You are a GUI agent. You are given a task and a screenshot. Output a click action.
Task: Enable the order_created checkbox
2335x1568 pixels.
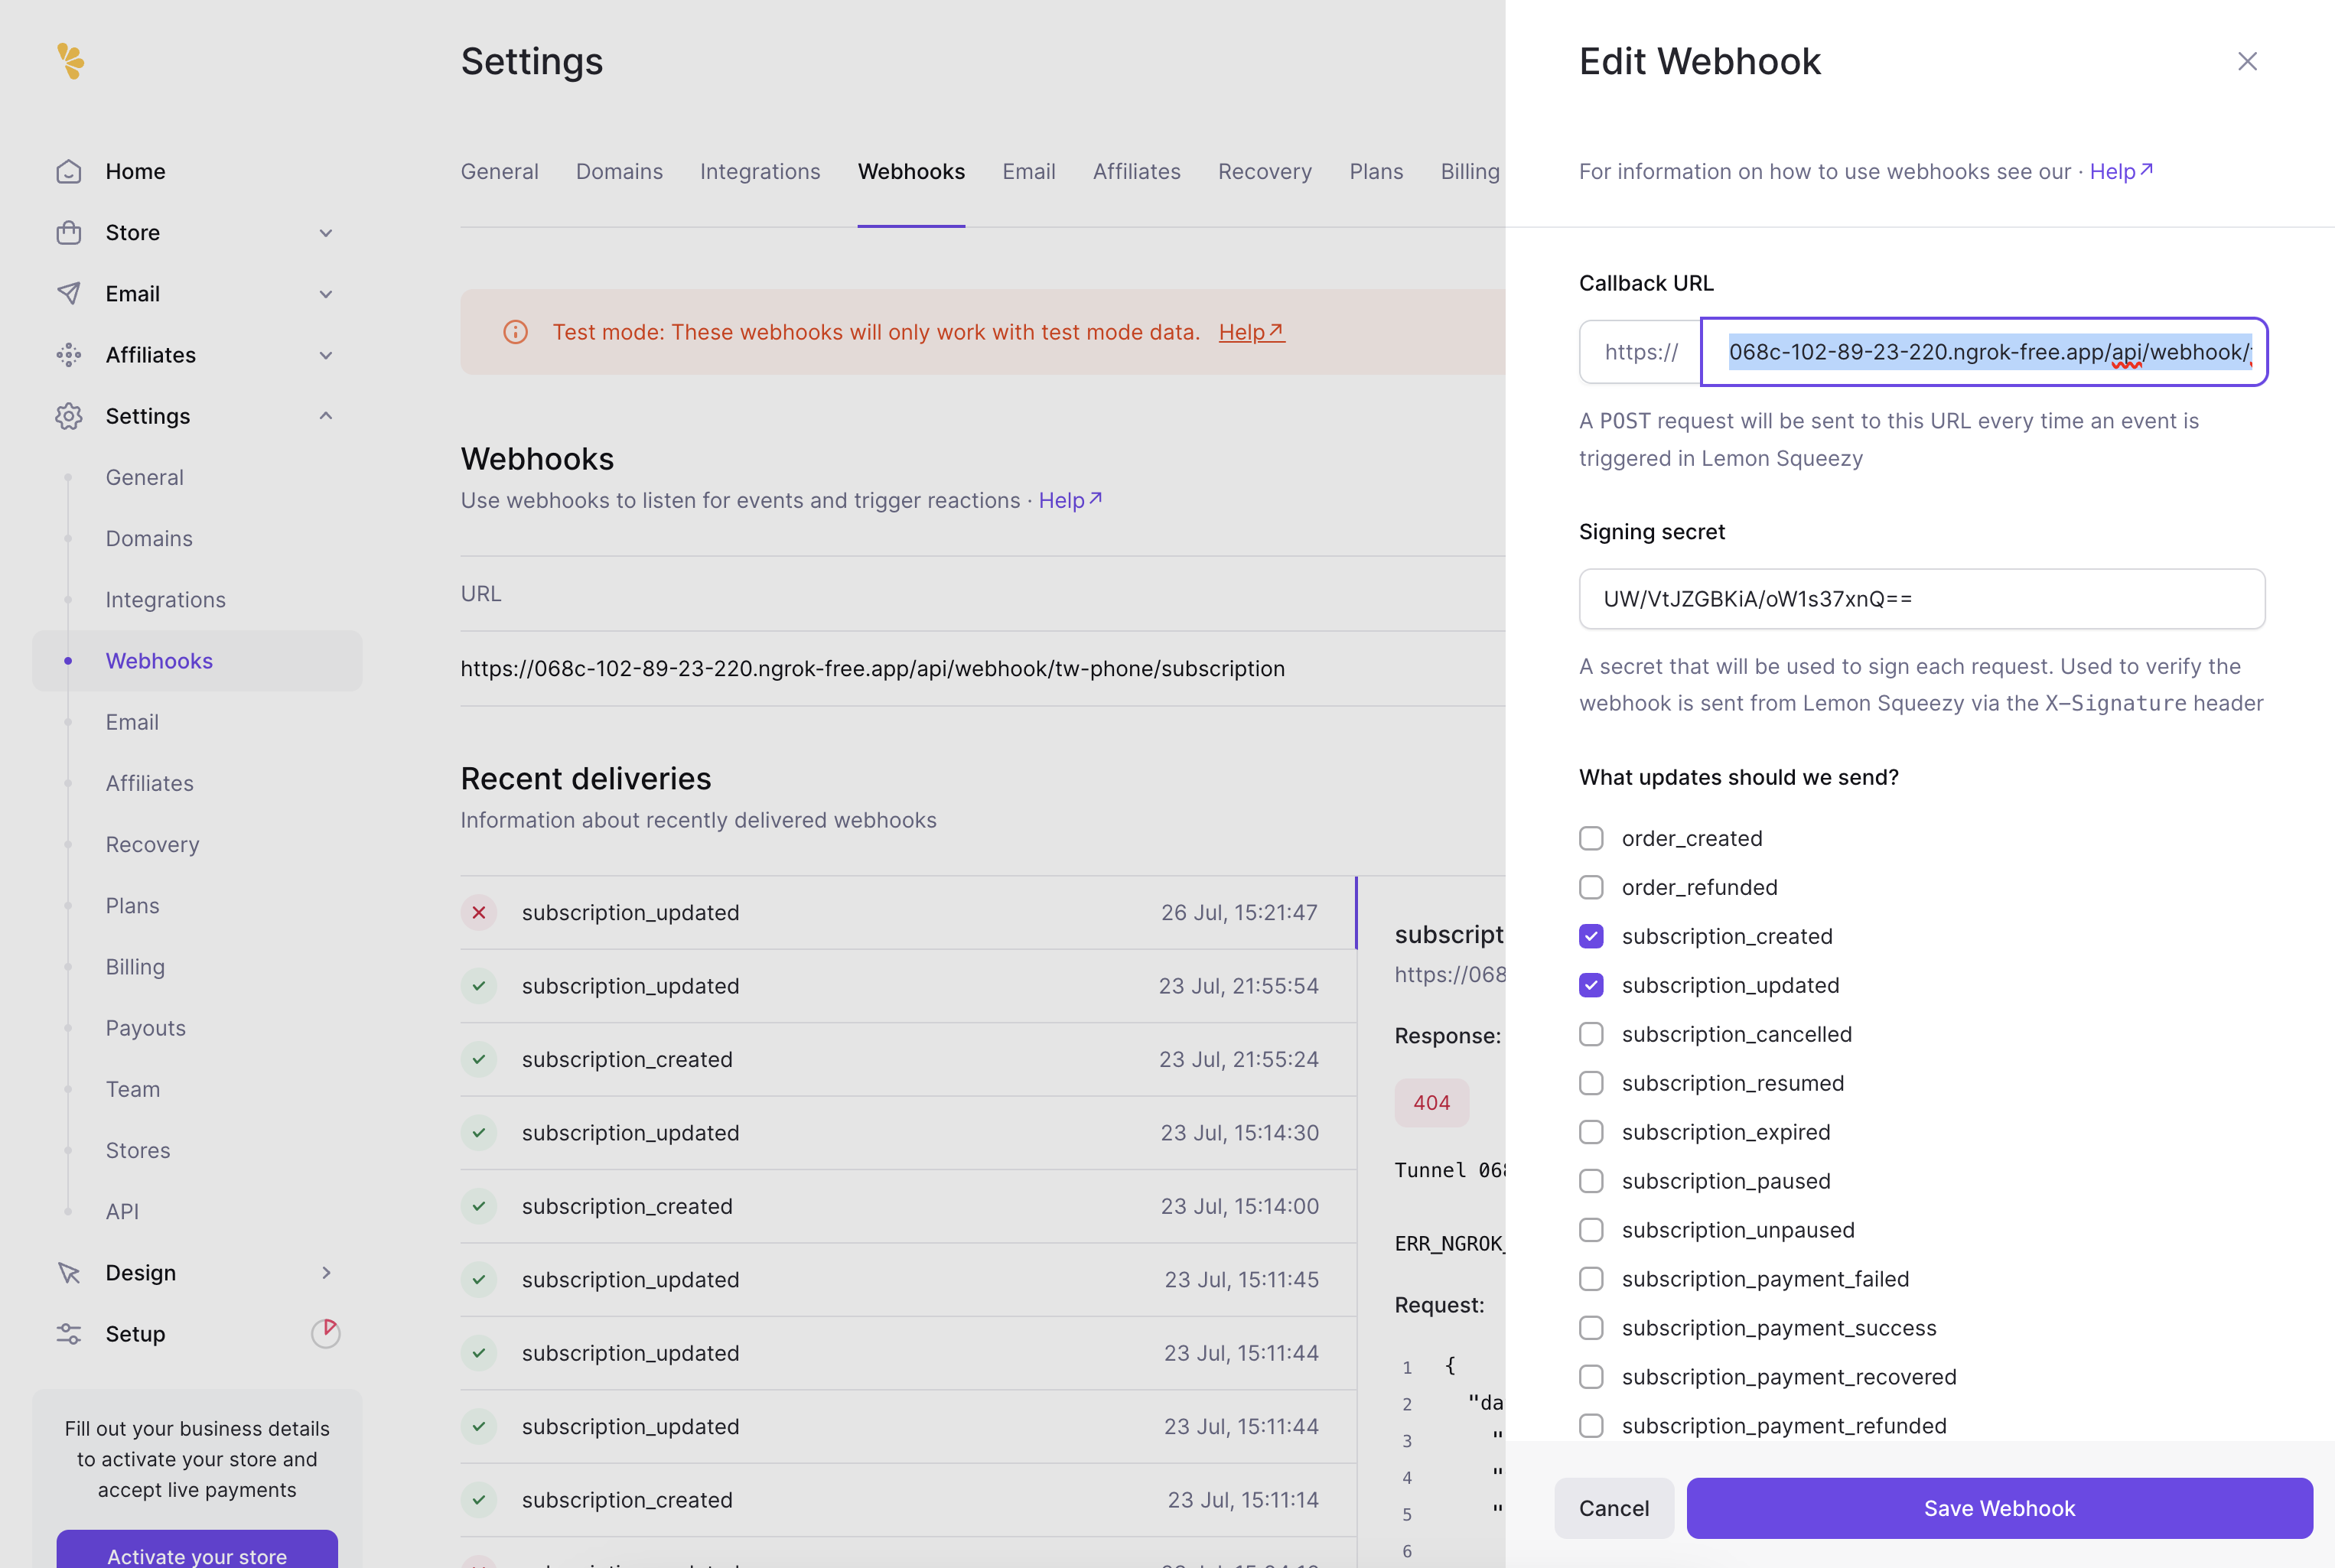(x=1591, y=838)
